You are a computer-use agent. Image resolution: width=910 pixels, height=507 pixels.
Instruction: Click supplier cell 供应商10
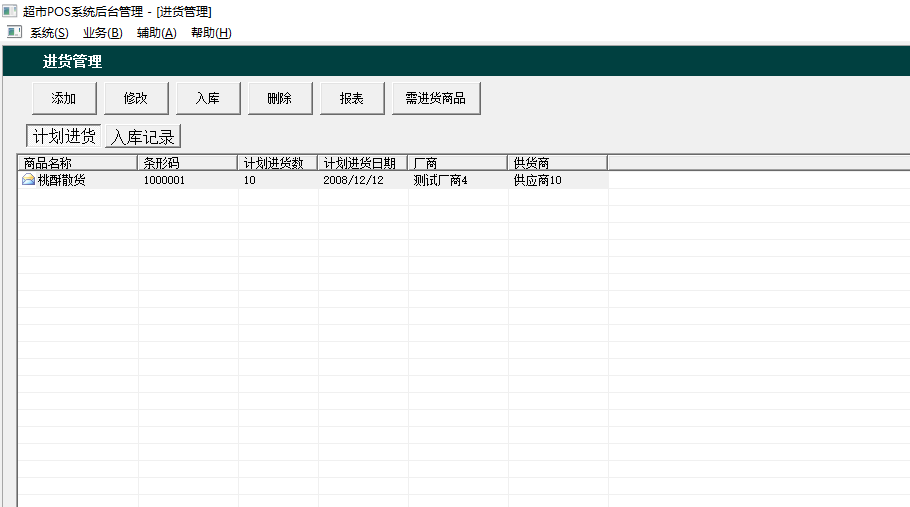[537, 180]
